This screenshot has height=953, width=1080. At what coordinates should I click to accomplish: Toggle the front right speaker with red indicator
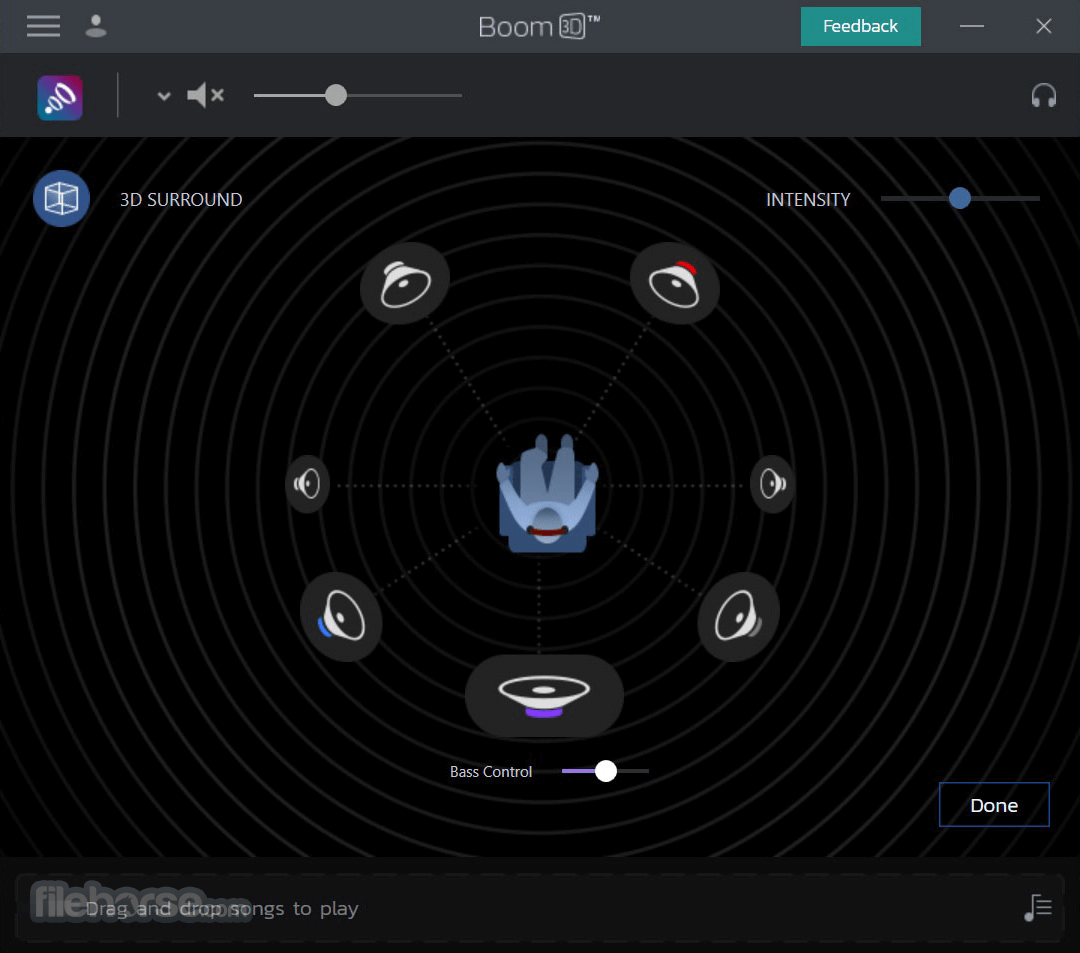(x=674, y=283)
